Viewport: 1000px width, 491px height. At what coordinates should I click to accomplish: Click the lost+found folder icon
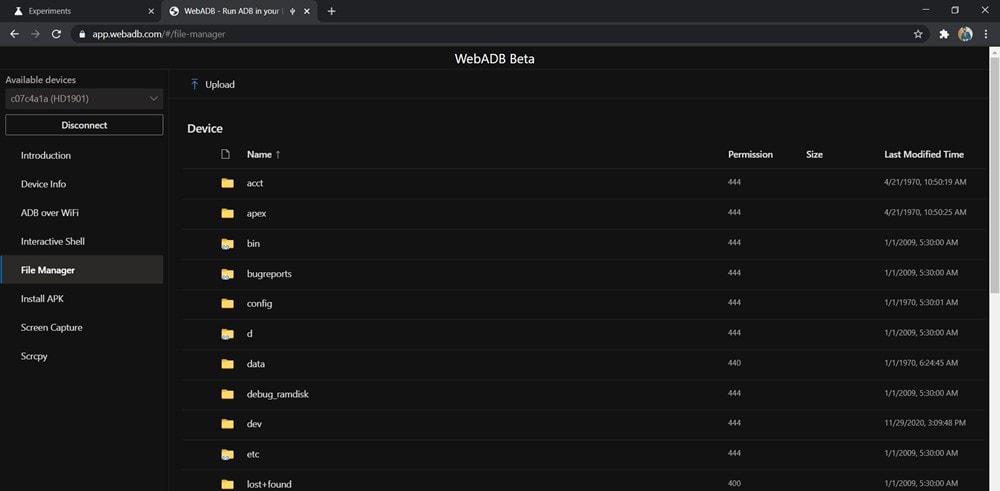click(228, 484)
